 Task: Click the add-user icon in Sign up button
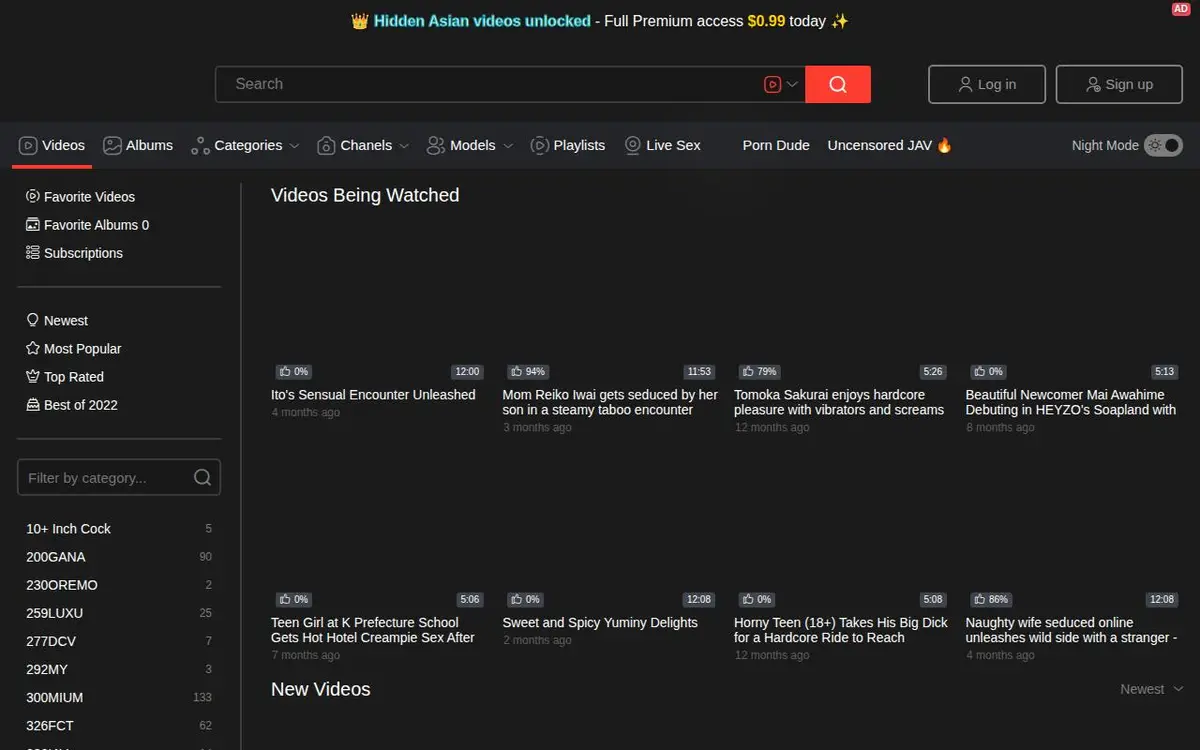click(x=1094, y=84)
